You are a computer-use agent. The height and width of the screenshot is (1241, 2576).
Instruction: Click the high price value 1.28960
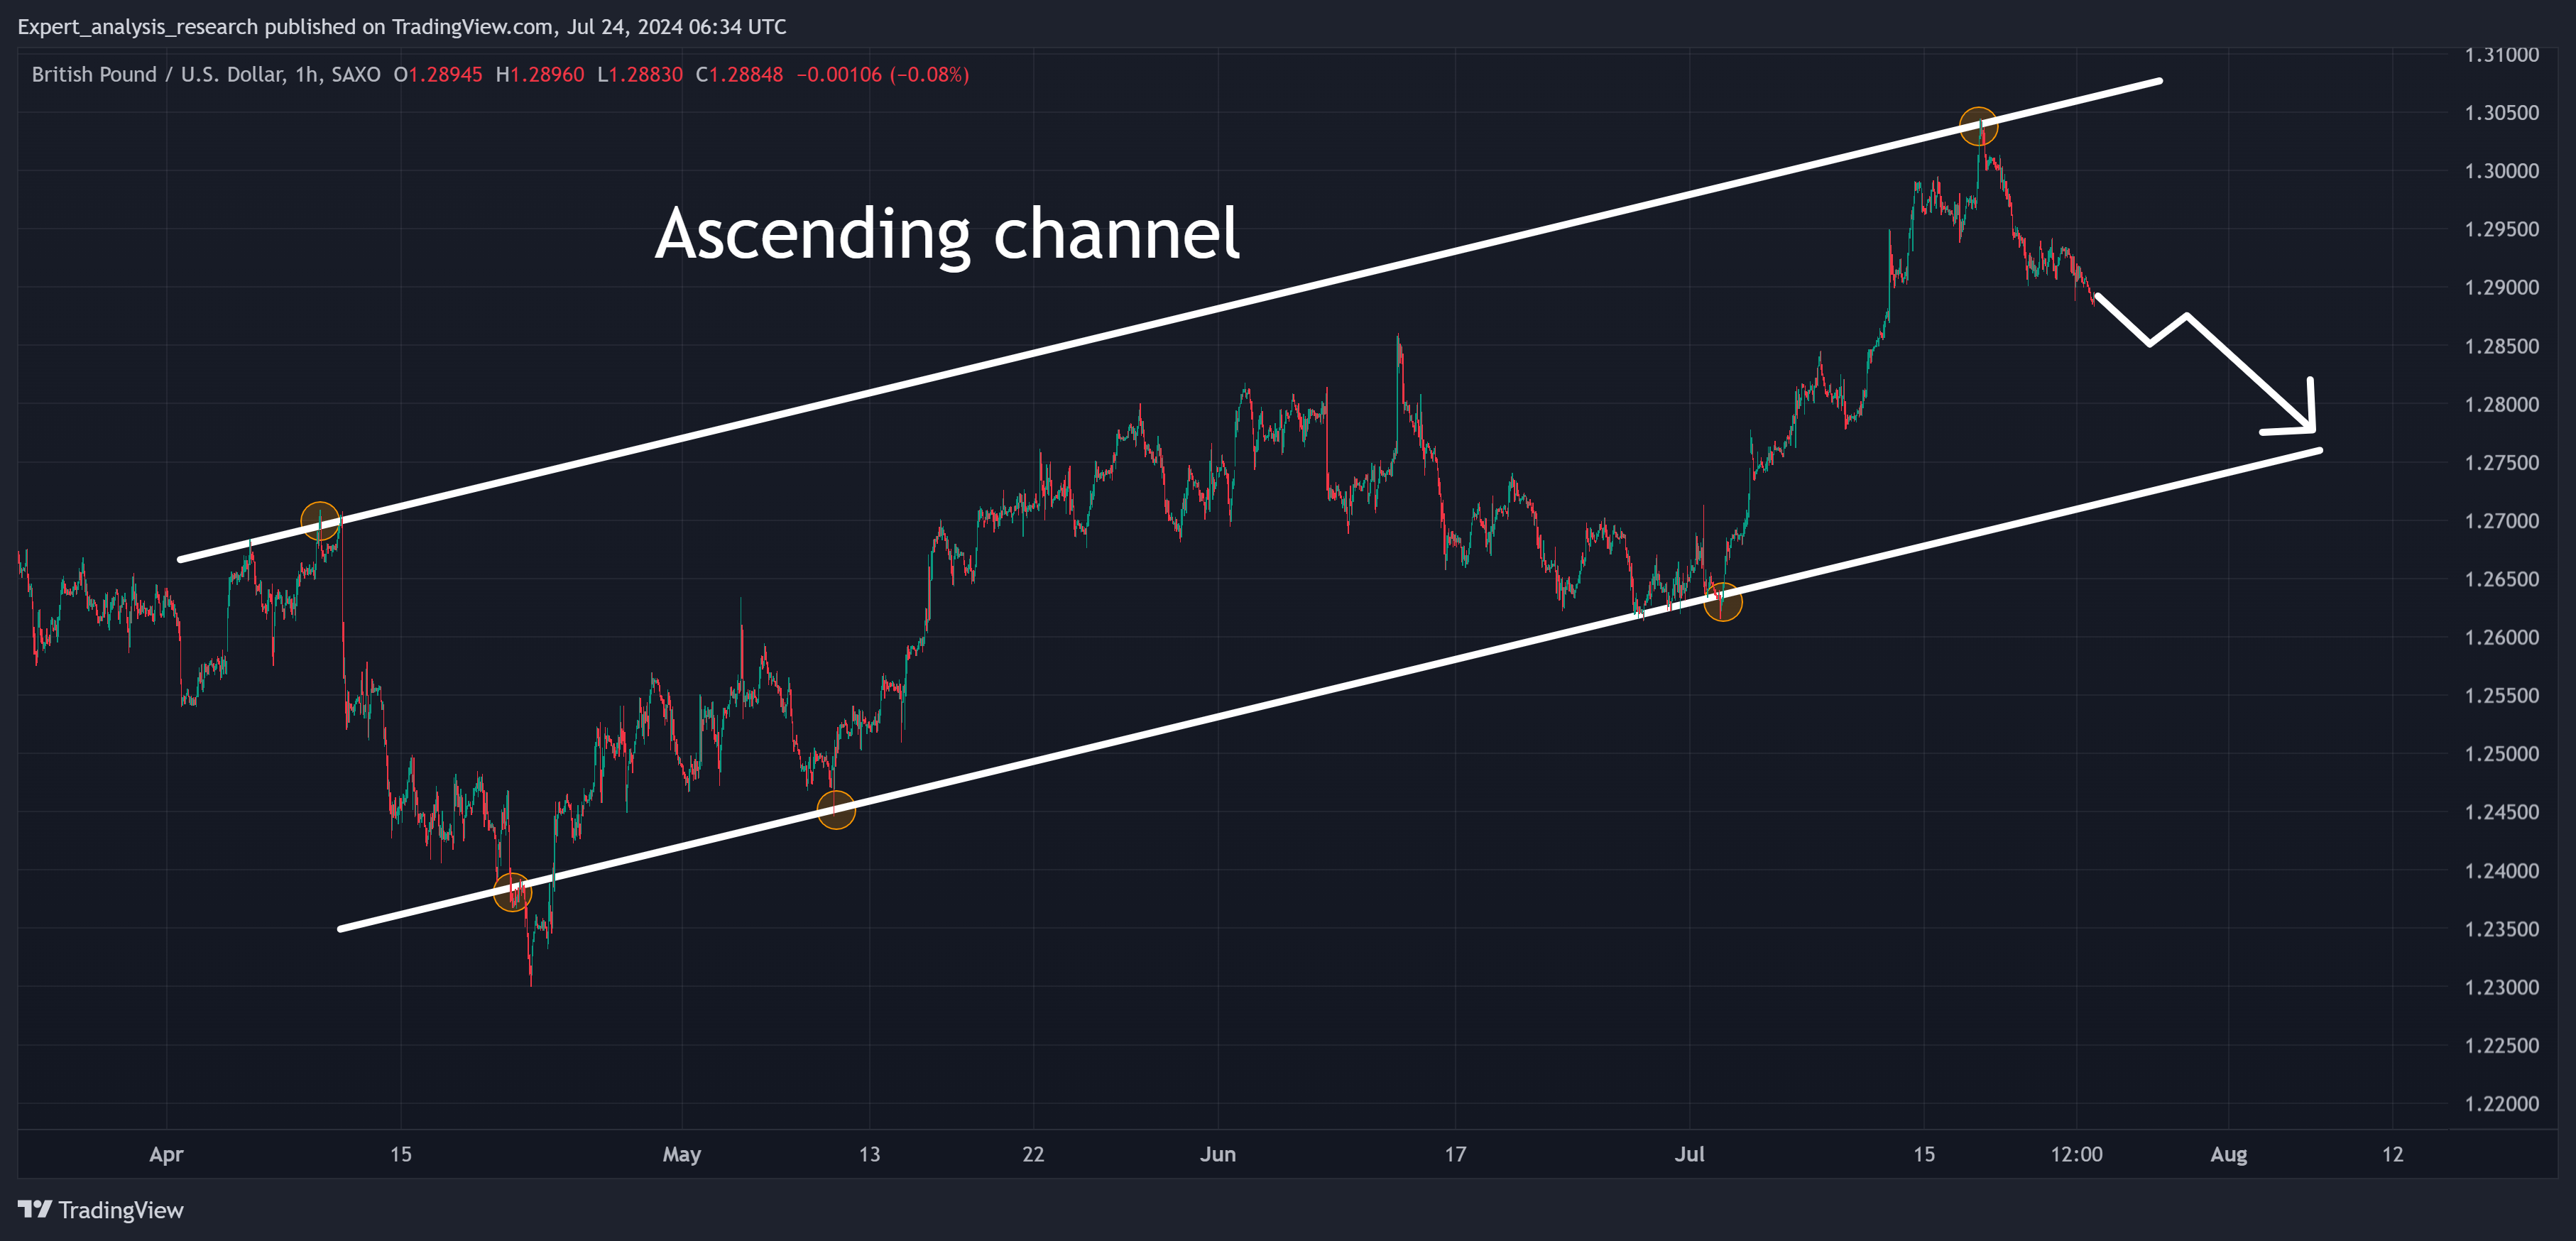coord(547,74)
